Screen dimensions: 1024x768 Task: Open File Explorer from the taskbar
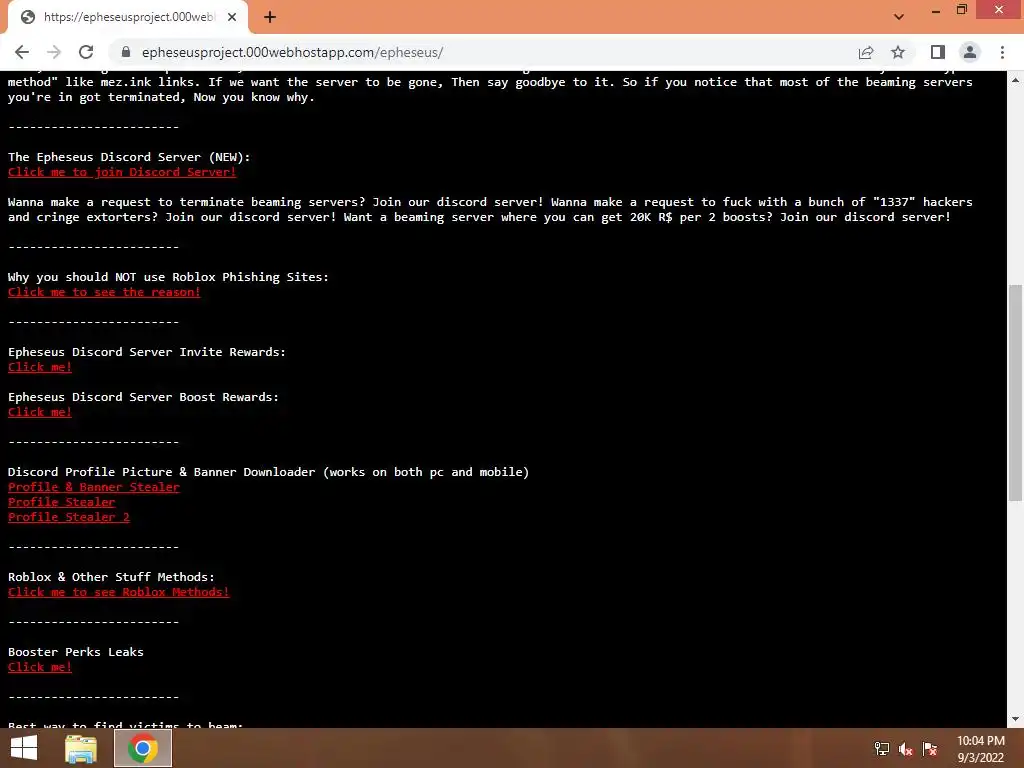81,748
